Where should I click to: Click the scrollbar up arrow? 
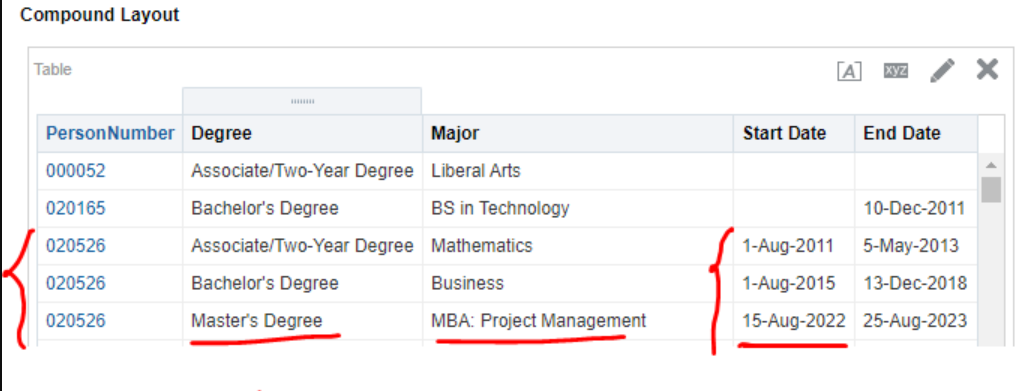pos(991,165)
